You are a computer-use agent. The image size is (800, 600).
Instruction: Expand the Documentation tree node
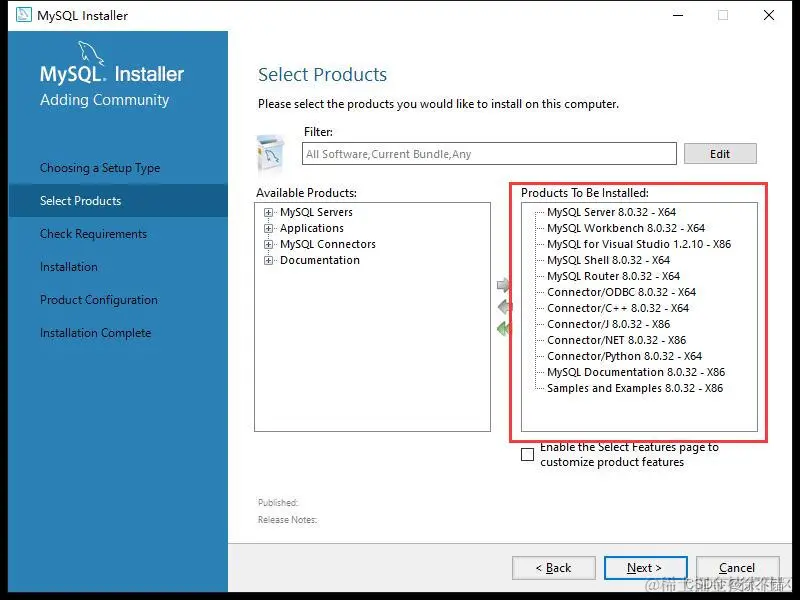point(268,260)
